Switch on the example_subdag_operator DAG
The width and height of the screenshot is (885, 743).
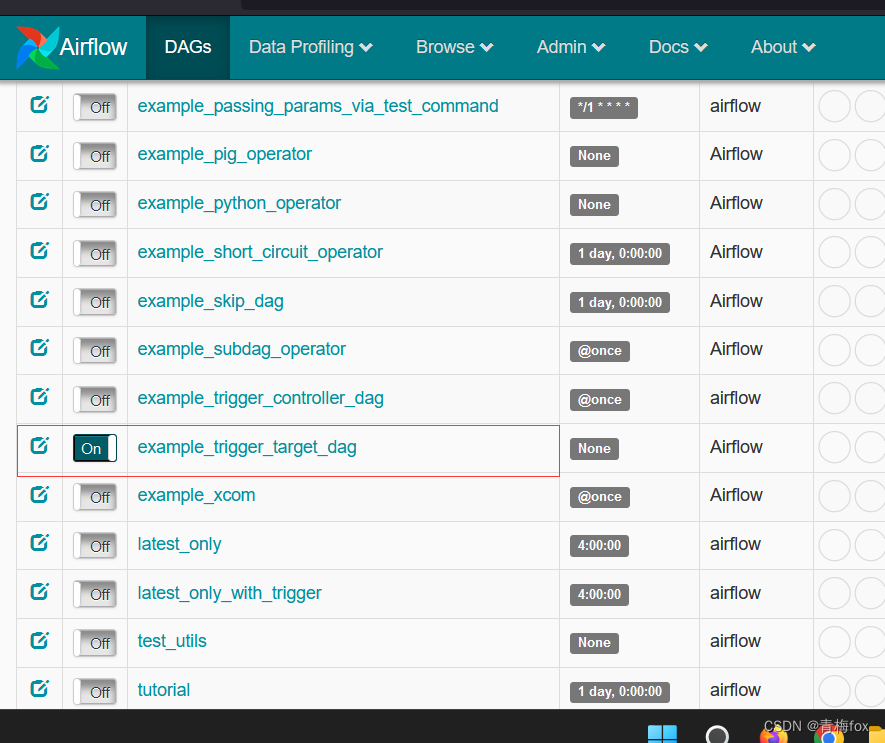(x=95, y=350)
